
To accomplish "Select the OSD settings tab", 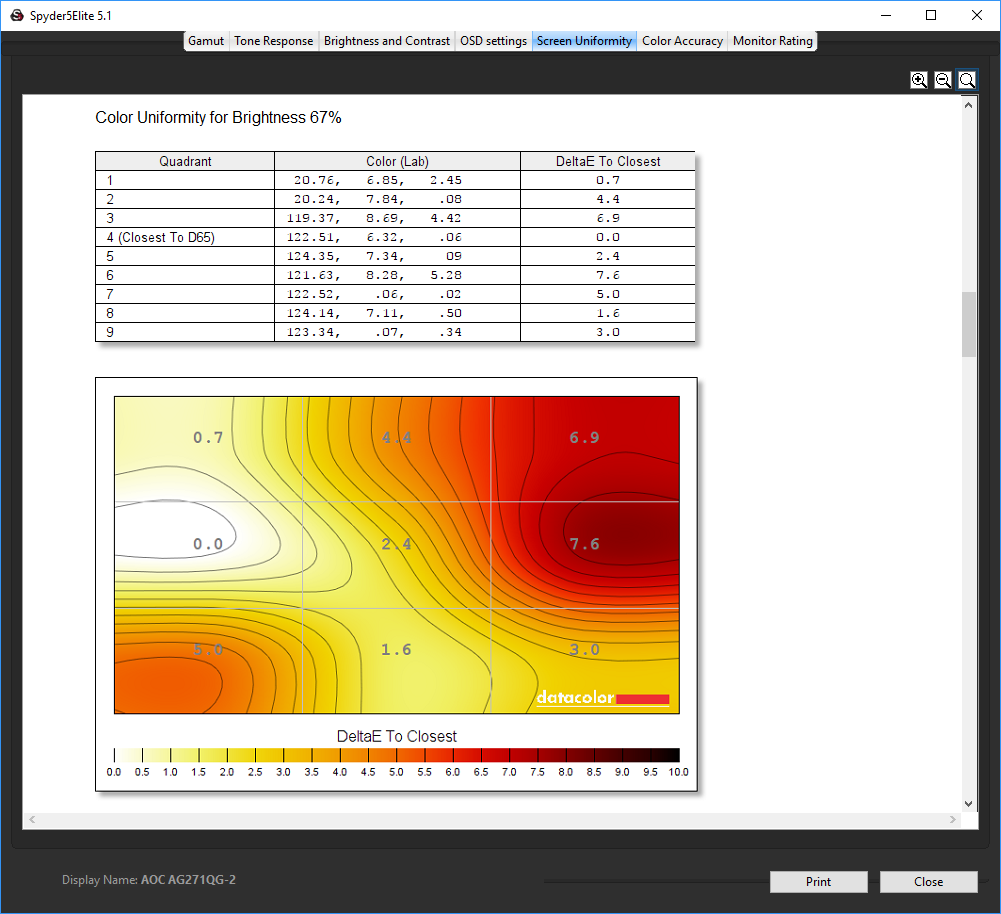I will coord(493,41).
